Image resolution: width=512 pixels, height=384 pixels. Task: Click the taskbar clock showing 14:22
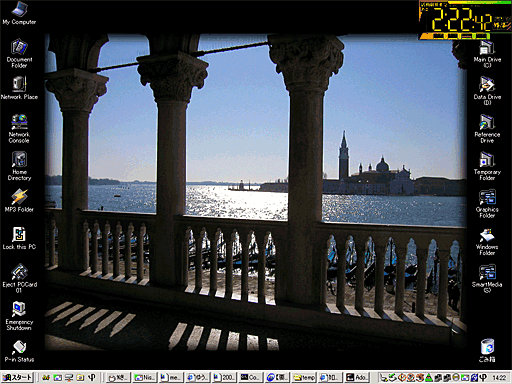pyautogui.click(x=499, y=378)
